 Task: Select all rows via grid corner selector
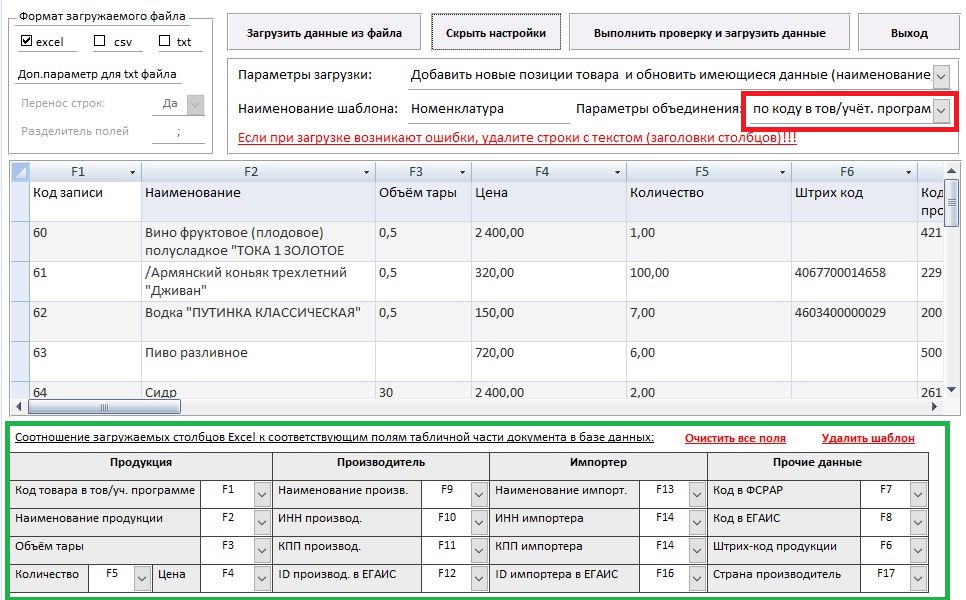19,172
